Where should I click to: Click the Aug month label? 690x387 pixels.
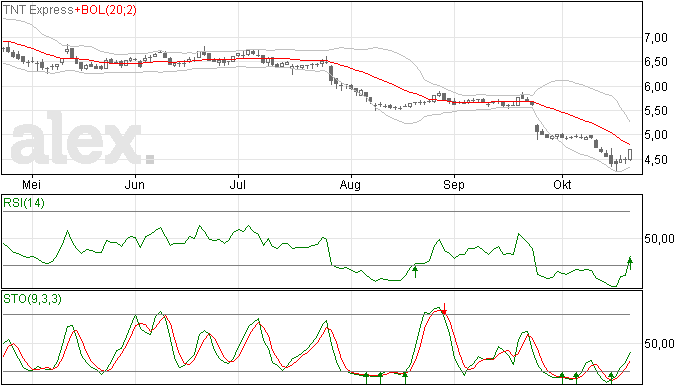coord(350,184)
